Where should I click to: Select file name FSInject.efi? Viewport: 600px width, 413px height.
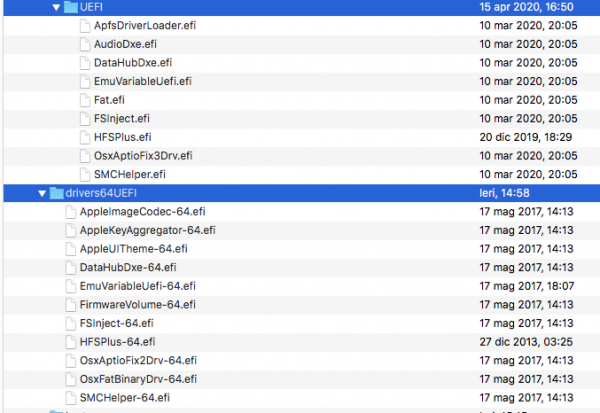122,119
